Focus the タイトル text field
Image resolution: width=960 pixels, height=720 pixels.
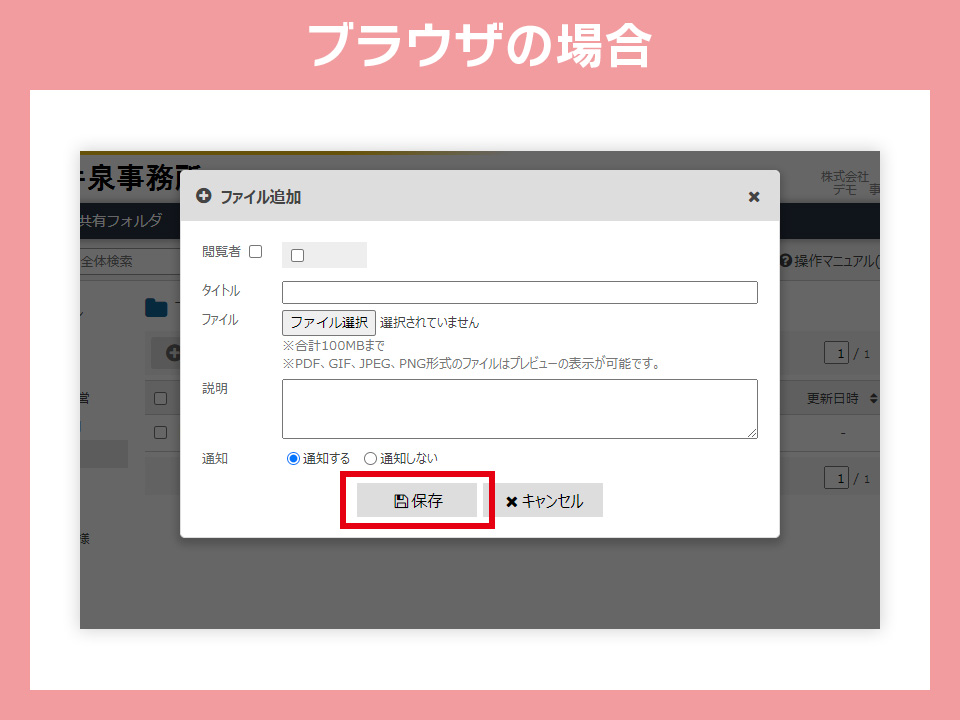(x=519, y=292)
